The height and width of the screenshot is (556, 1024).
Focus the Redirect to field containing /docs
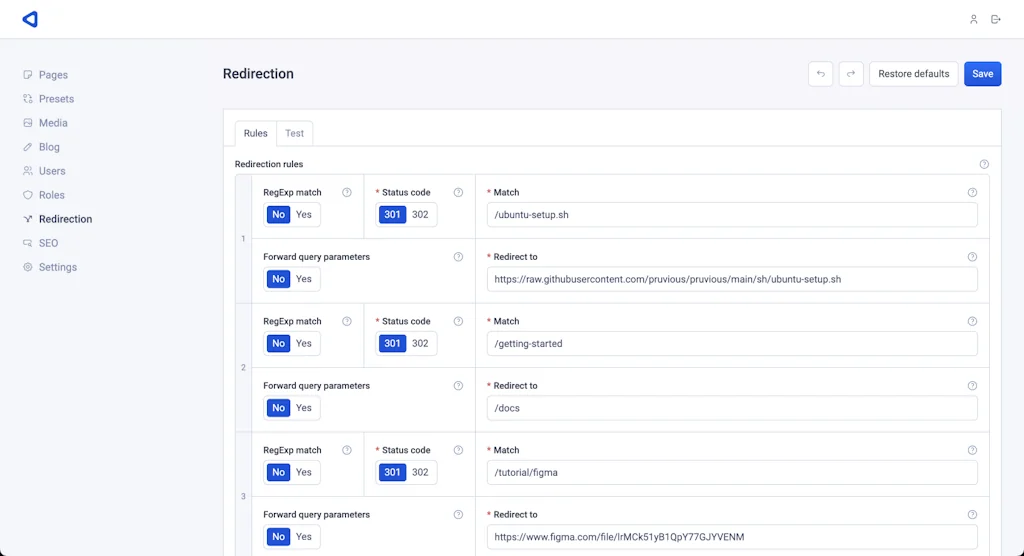tap(731, 408)
